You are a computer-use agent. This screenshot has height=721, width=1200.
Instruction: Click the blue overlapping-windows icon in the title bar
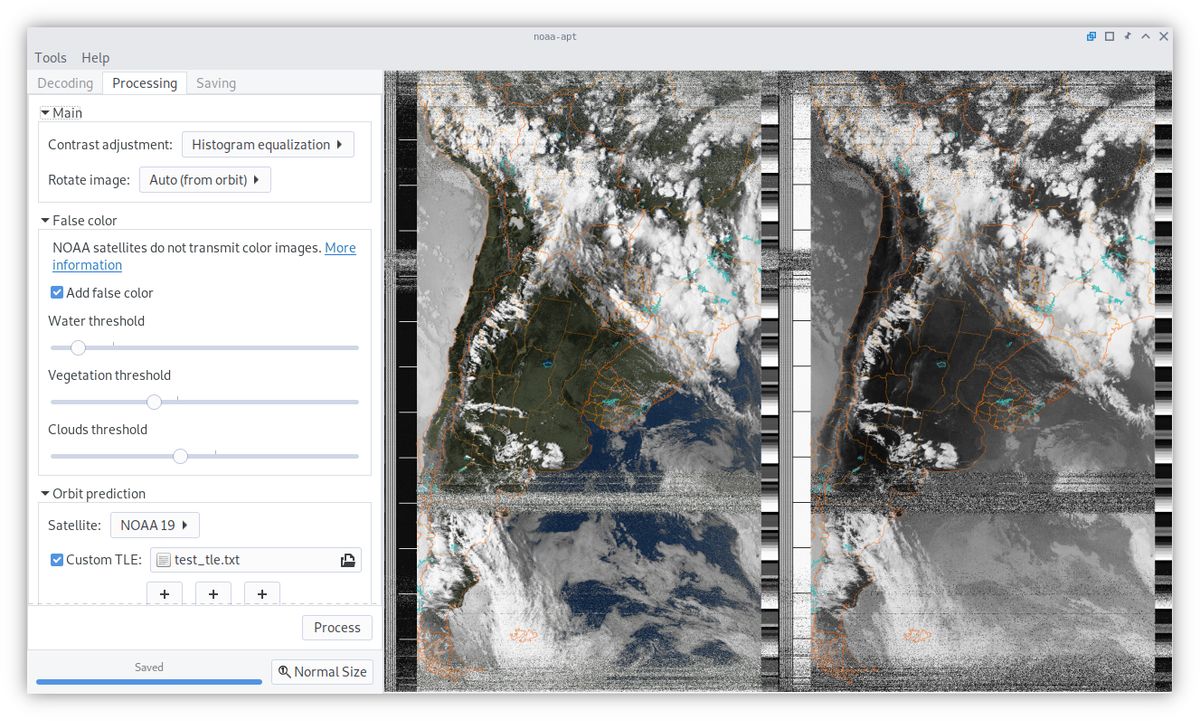click(x=1091, y=37)
